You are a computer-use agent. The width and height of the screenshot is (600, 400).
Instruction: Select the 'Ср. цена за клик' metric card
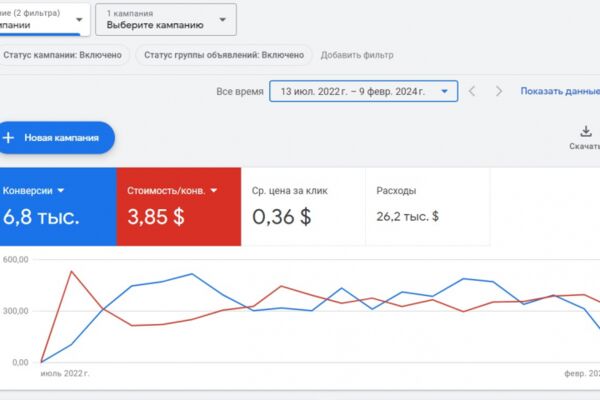click(303, 207)
